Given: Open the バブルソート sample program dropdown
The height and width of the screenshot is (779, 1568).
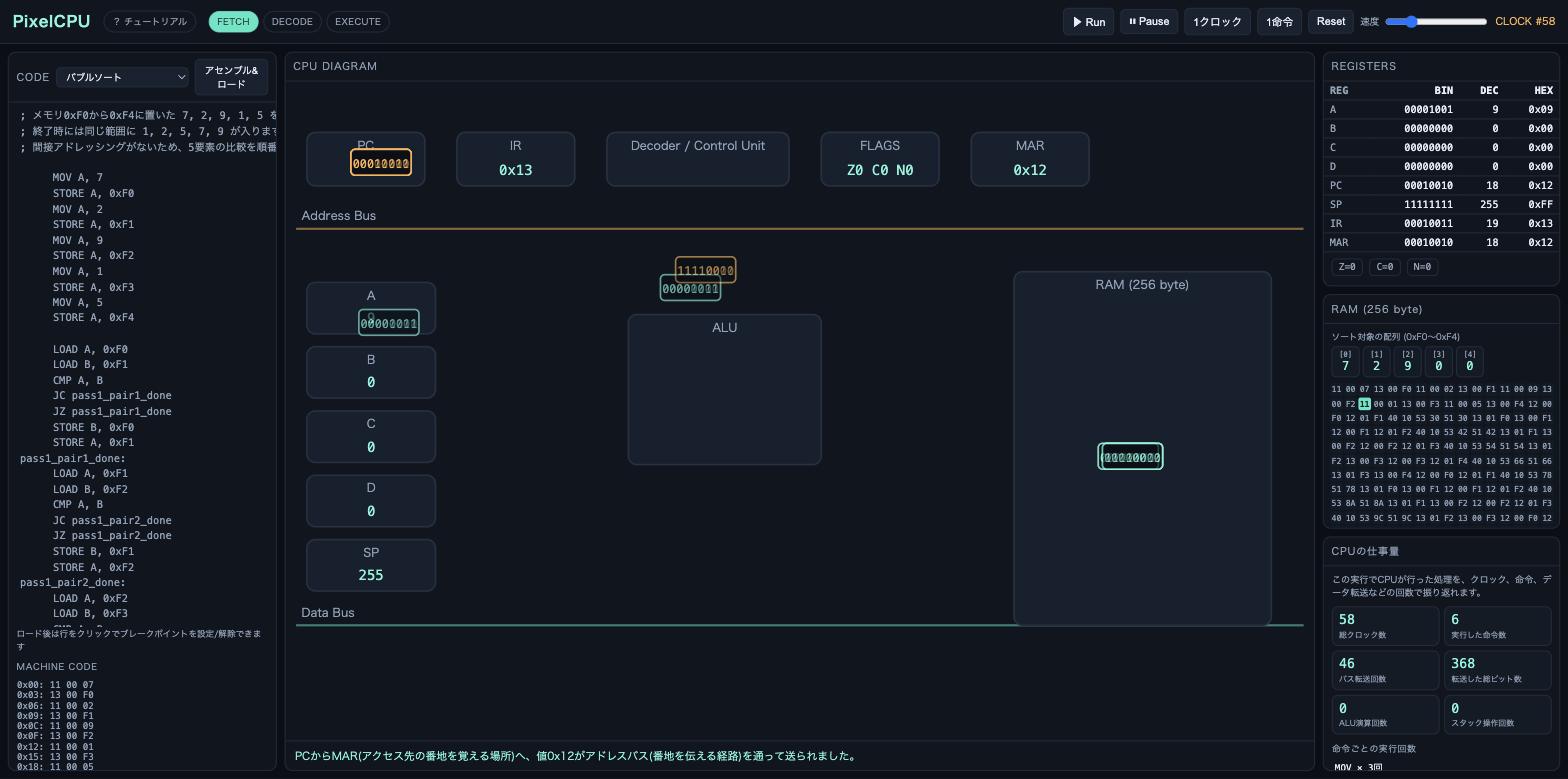Looking at the screenshot, I should pyautogui.click(x=123, y=77).
